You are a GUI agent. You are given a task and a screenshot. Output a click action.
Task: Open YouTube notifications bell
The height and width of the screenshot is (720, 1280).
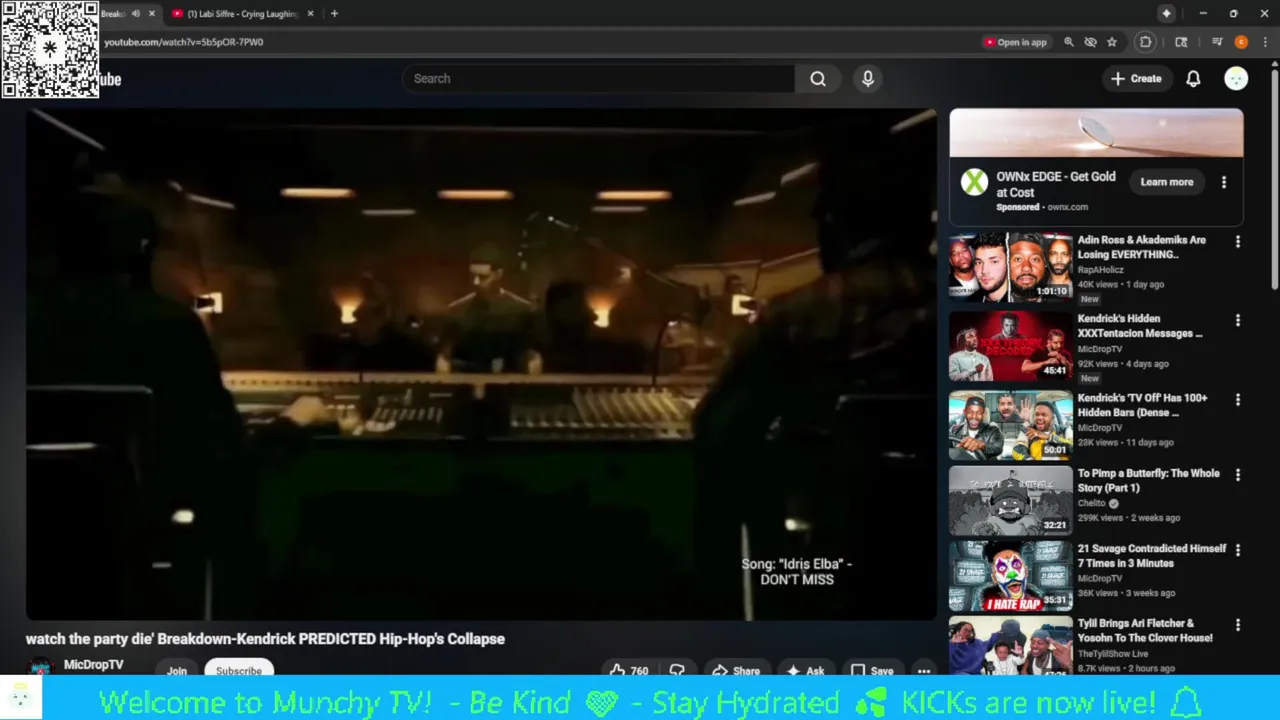pyautogui.click(x=1193, y=79)
